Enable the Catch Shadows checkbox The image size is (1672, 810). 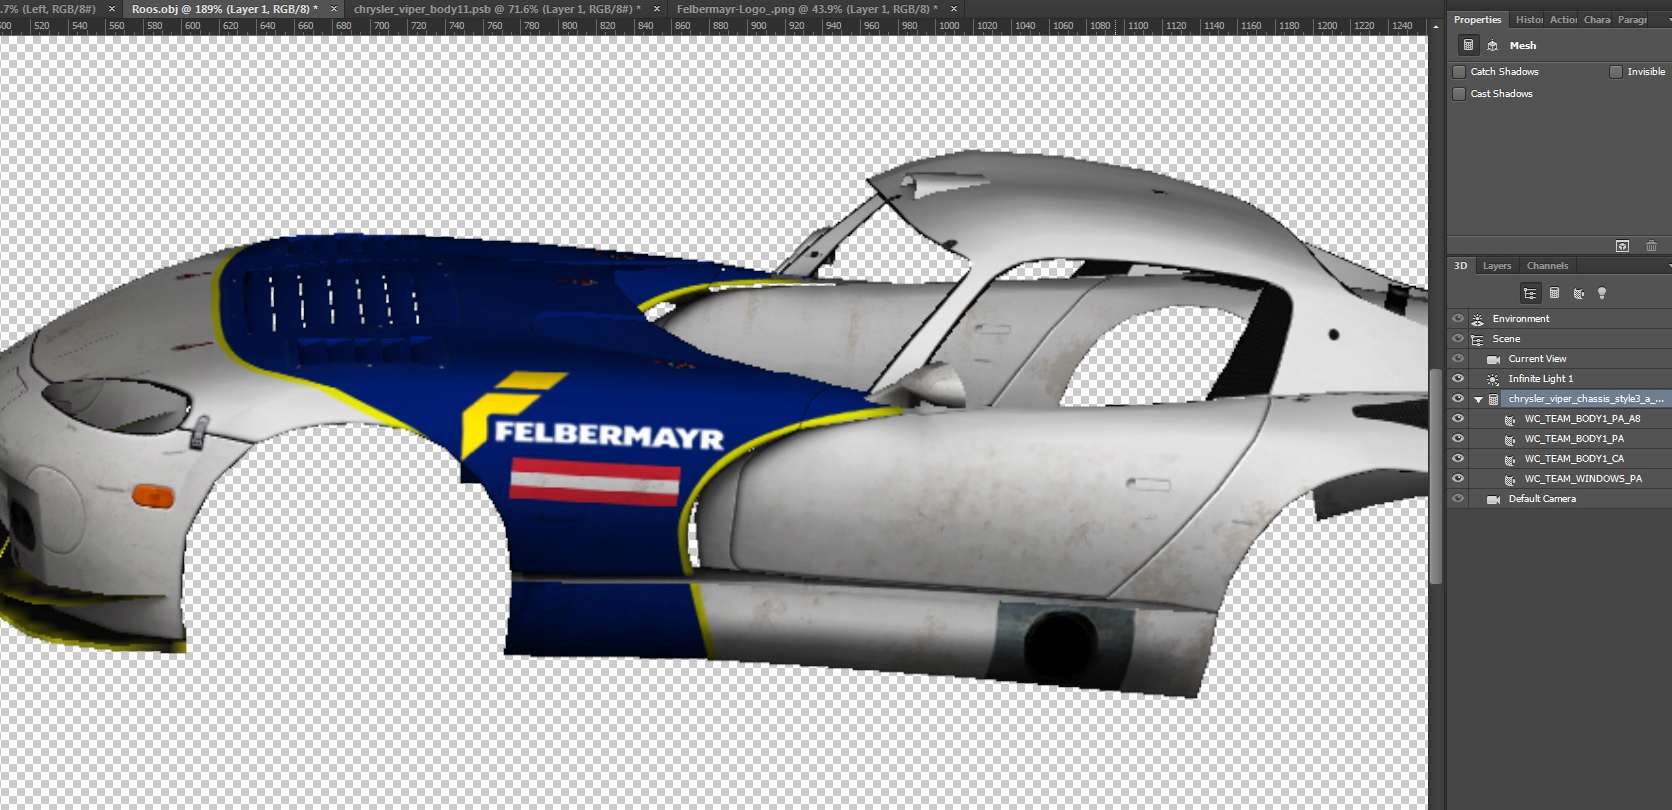click(1459, 72)
